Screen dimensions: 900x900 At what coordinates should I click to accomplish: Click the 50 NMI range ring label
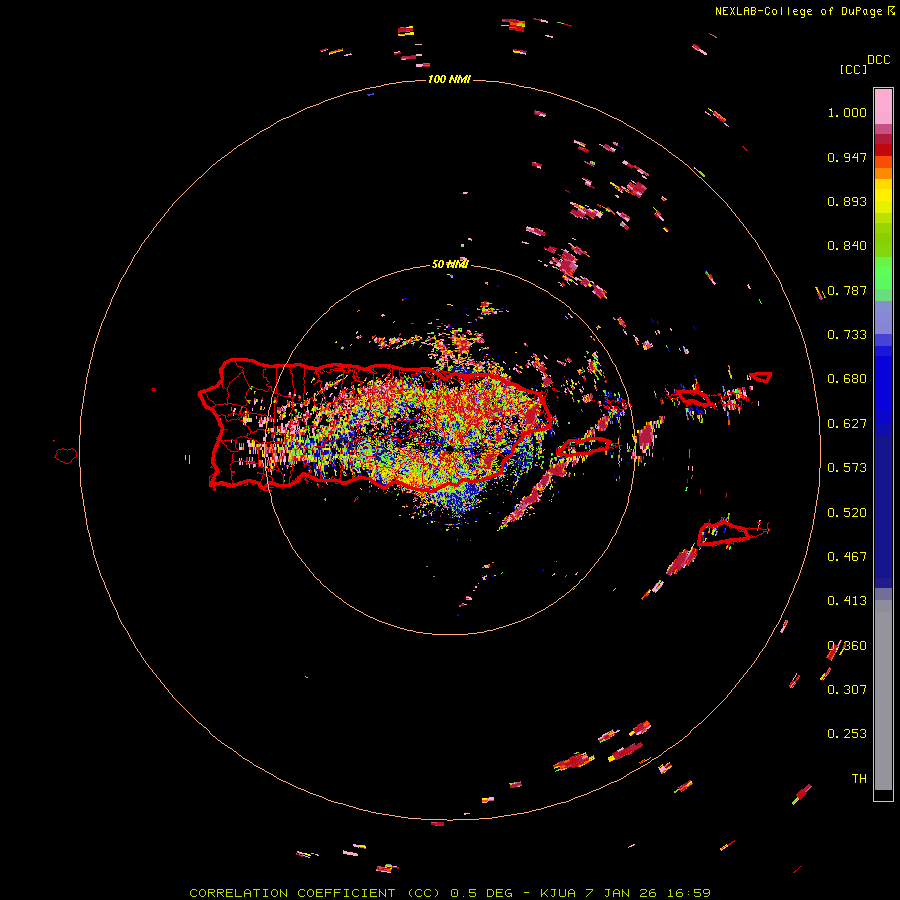click(x=450, y=264)
